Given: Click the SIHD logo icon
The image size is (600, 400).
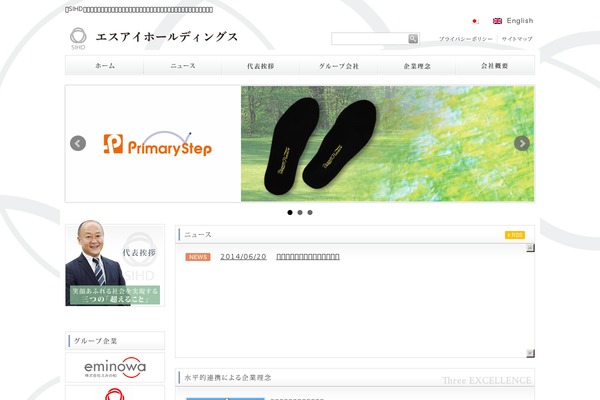Looking at the screenshot, I should [78, 38].
